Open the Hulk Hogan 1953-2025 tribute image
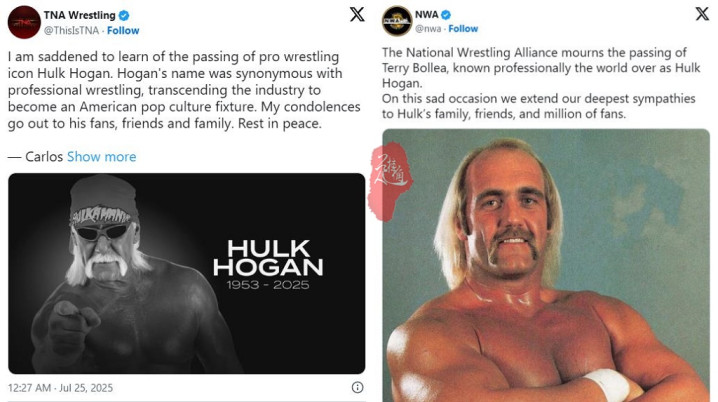The image size is (718, 402). tap(186, 273)
